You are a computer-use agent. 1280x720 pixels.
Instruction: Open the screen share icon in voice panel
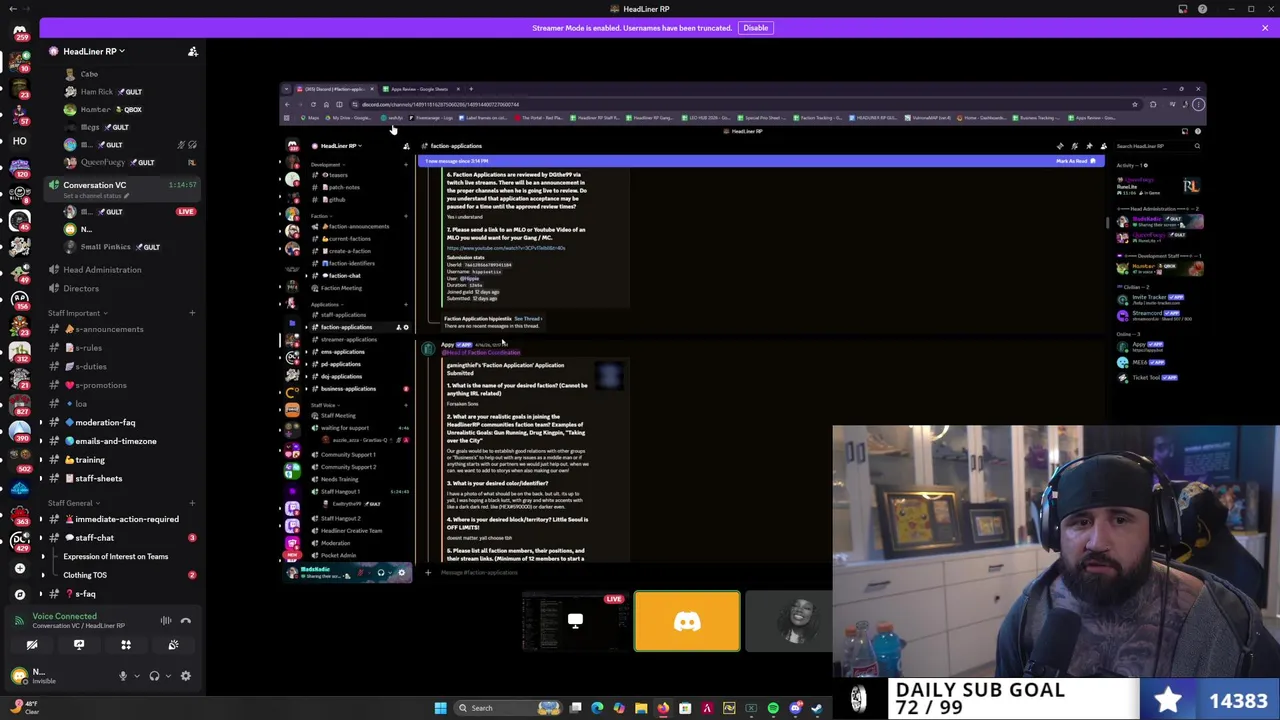pos(79,645)
